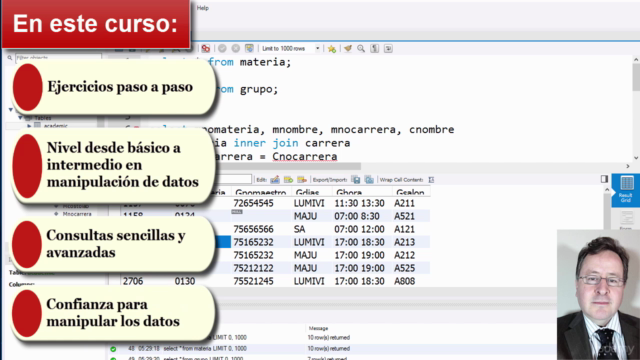Screen dimensions: 640x360
Task: Open the Help menu
Action: tap(202, 8)
